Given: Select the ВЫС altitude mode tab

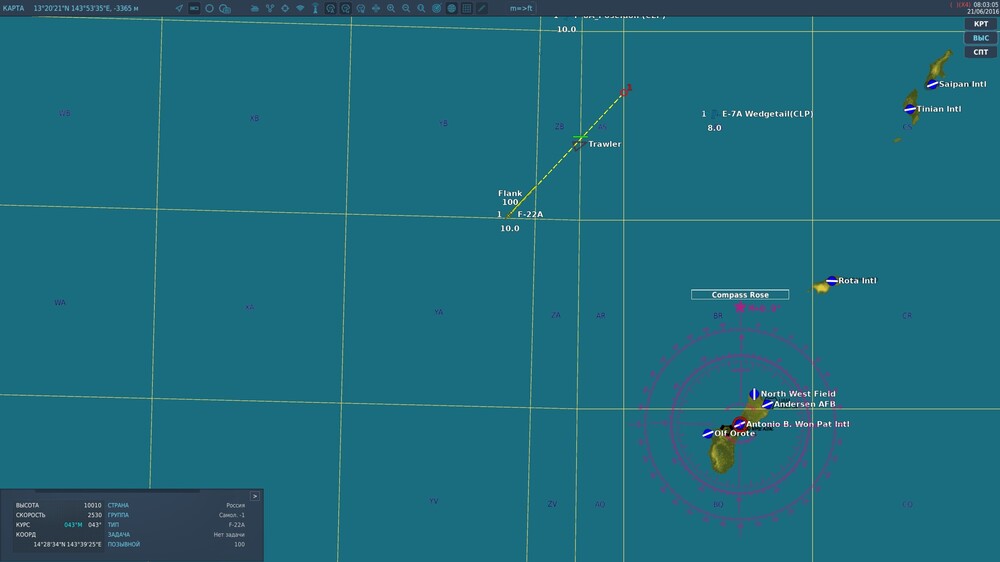Looking at the screenshot, I should click(x=981, y=38).
